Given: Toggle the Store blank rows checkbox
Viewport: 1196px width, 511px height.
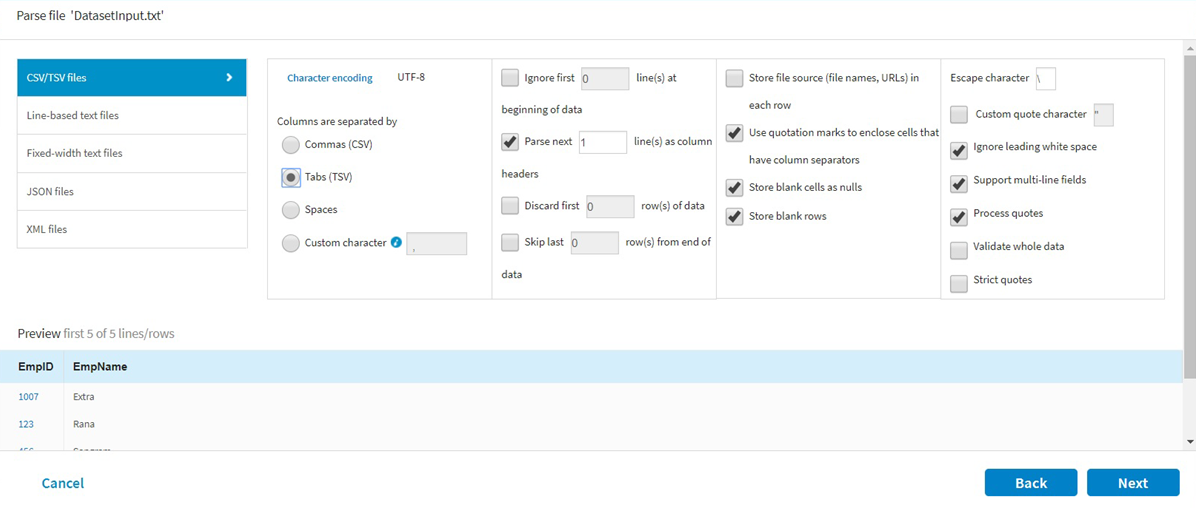Looking at the screenshot, I should (x=734, y=216).
